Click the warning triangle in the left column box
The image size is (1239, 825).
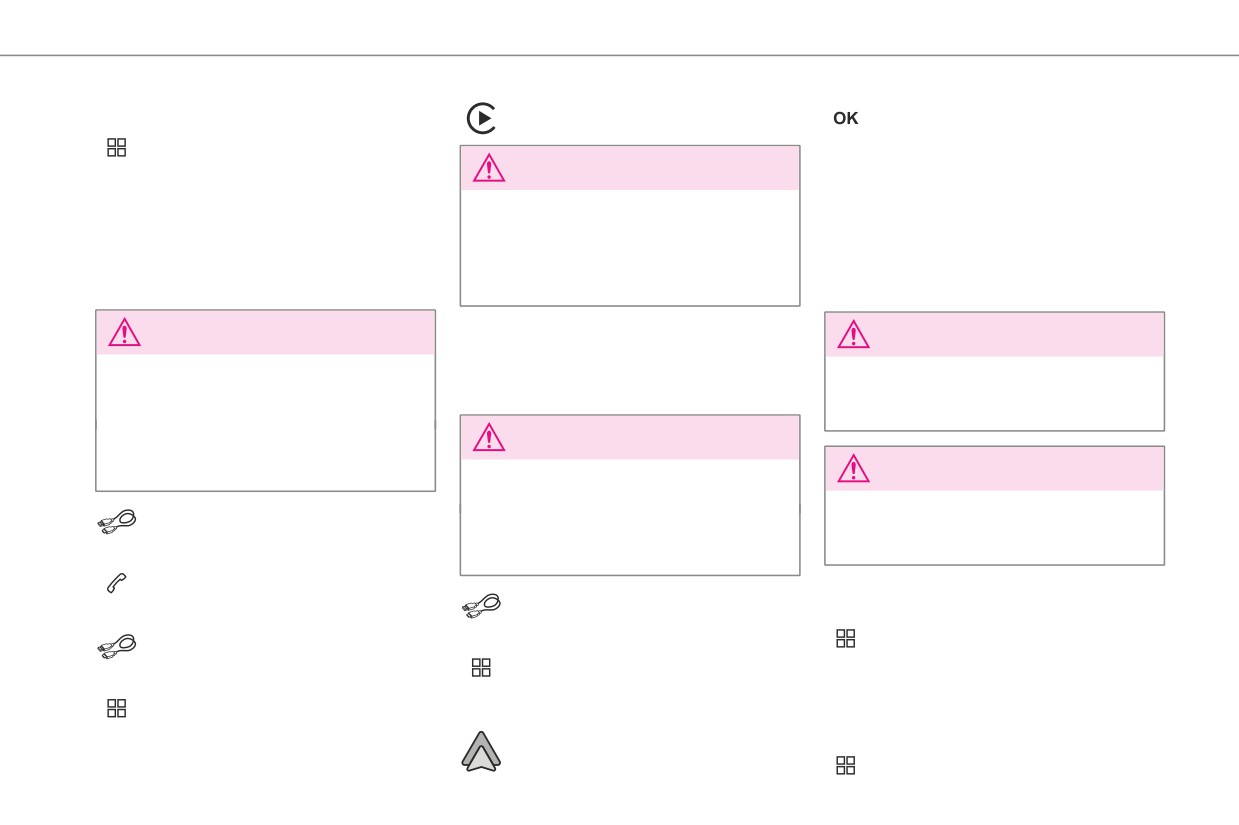[x=124, y=332]
